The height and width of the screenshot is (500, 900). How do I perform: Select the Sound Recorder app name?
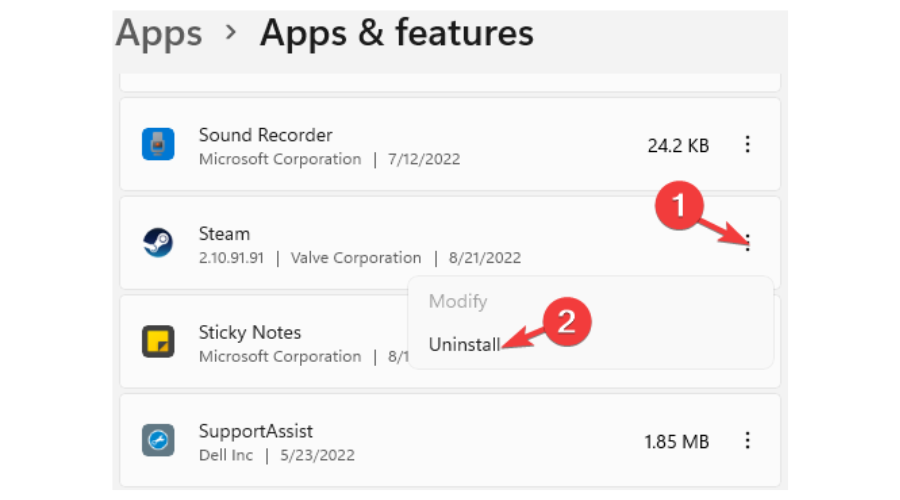tap(265, 135)
